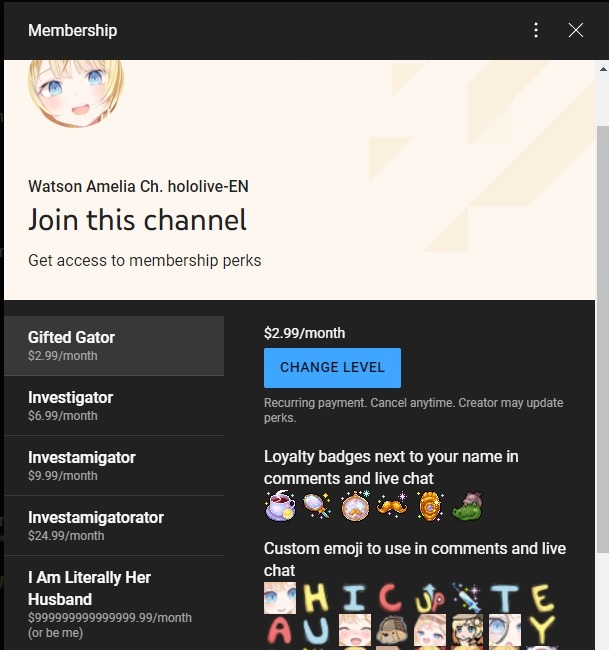Viewport: 609px width, 650px height.
Task: Click the sparkling syringe emoji
Action: [467, 598]
